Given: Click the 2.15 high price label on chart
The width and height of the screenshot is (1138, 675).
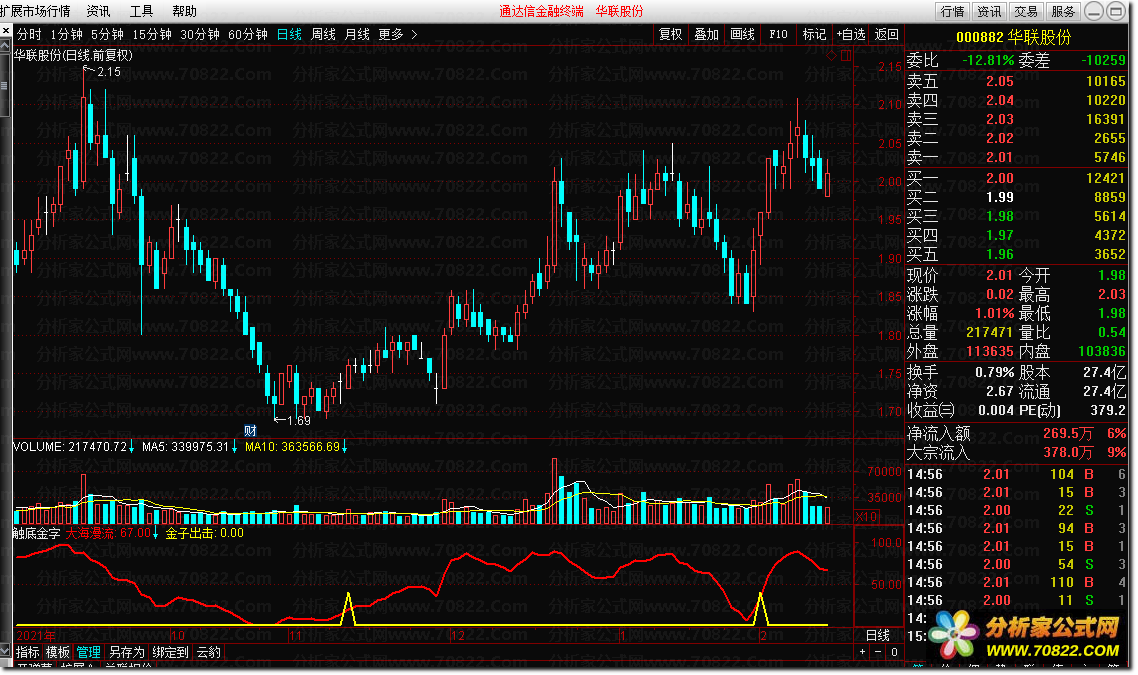Looking at the screenshot, I should [x=109, y=72].
